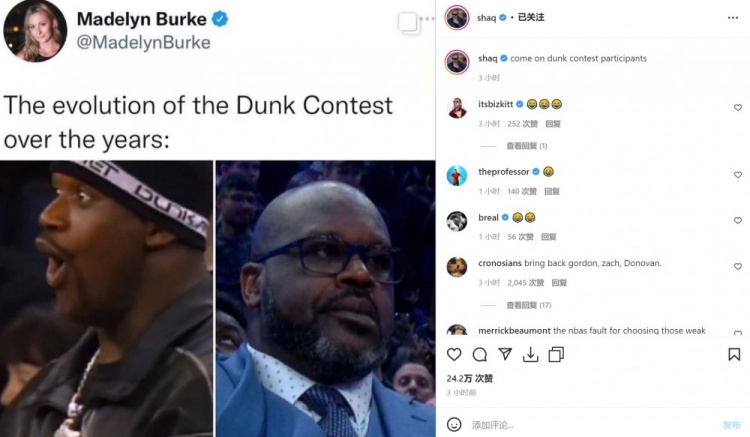Like itsbizkitt's comment heart
This screenshot has width=750, height=437.
click(738, 108)
